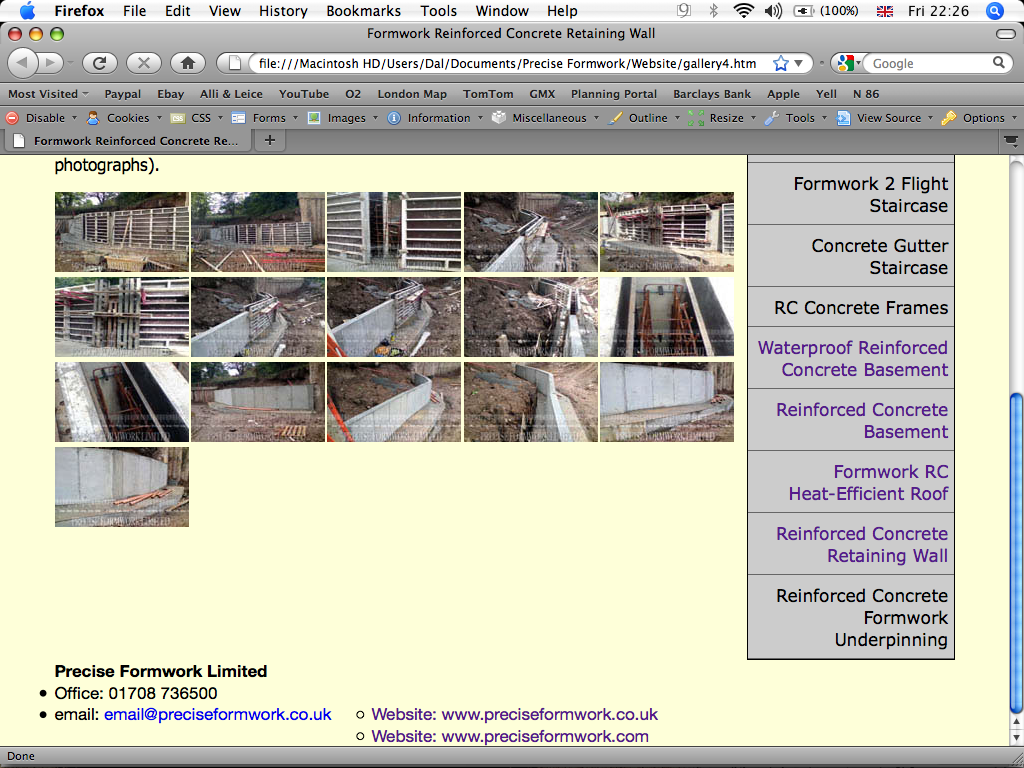Screen dimensions: 1024x768
Task: Click the scroll down arrow at scrollbar bottom
Action: coord(1017,738)
